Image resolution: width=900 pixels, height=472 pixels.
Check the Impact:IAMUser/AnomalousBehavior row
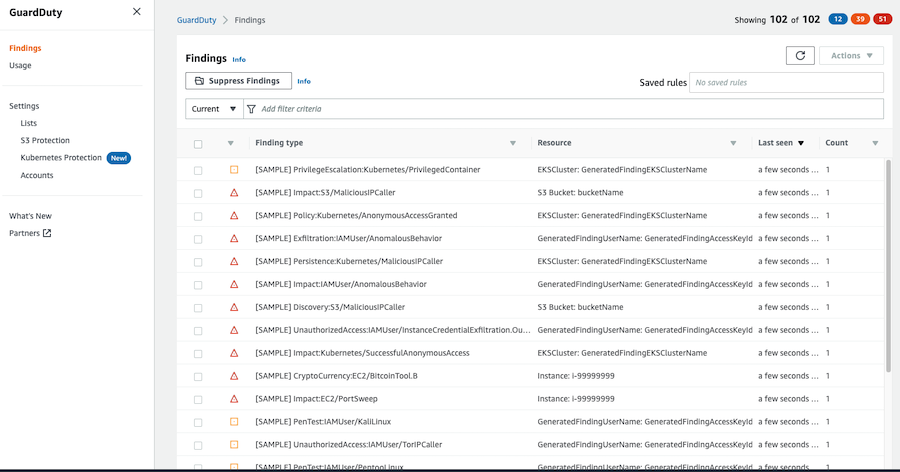coord(198,285)
